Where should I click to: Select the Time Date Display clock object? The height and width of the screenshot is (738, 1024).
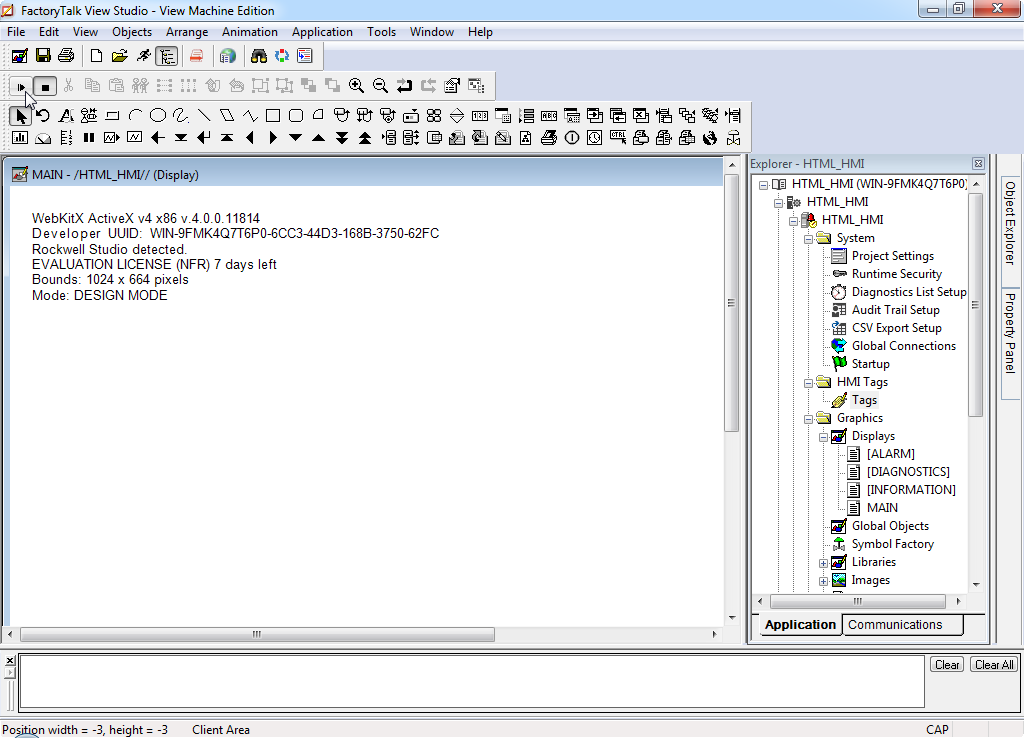595,138
